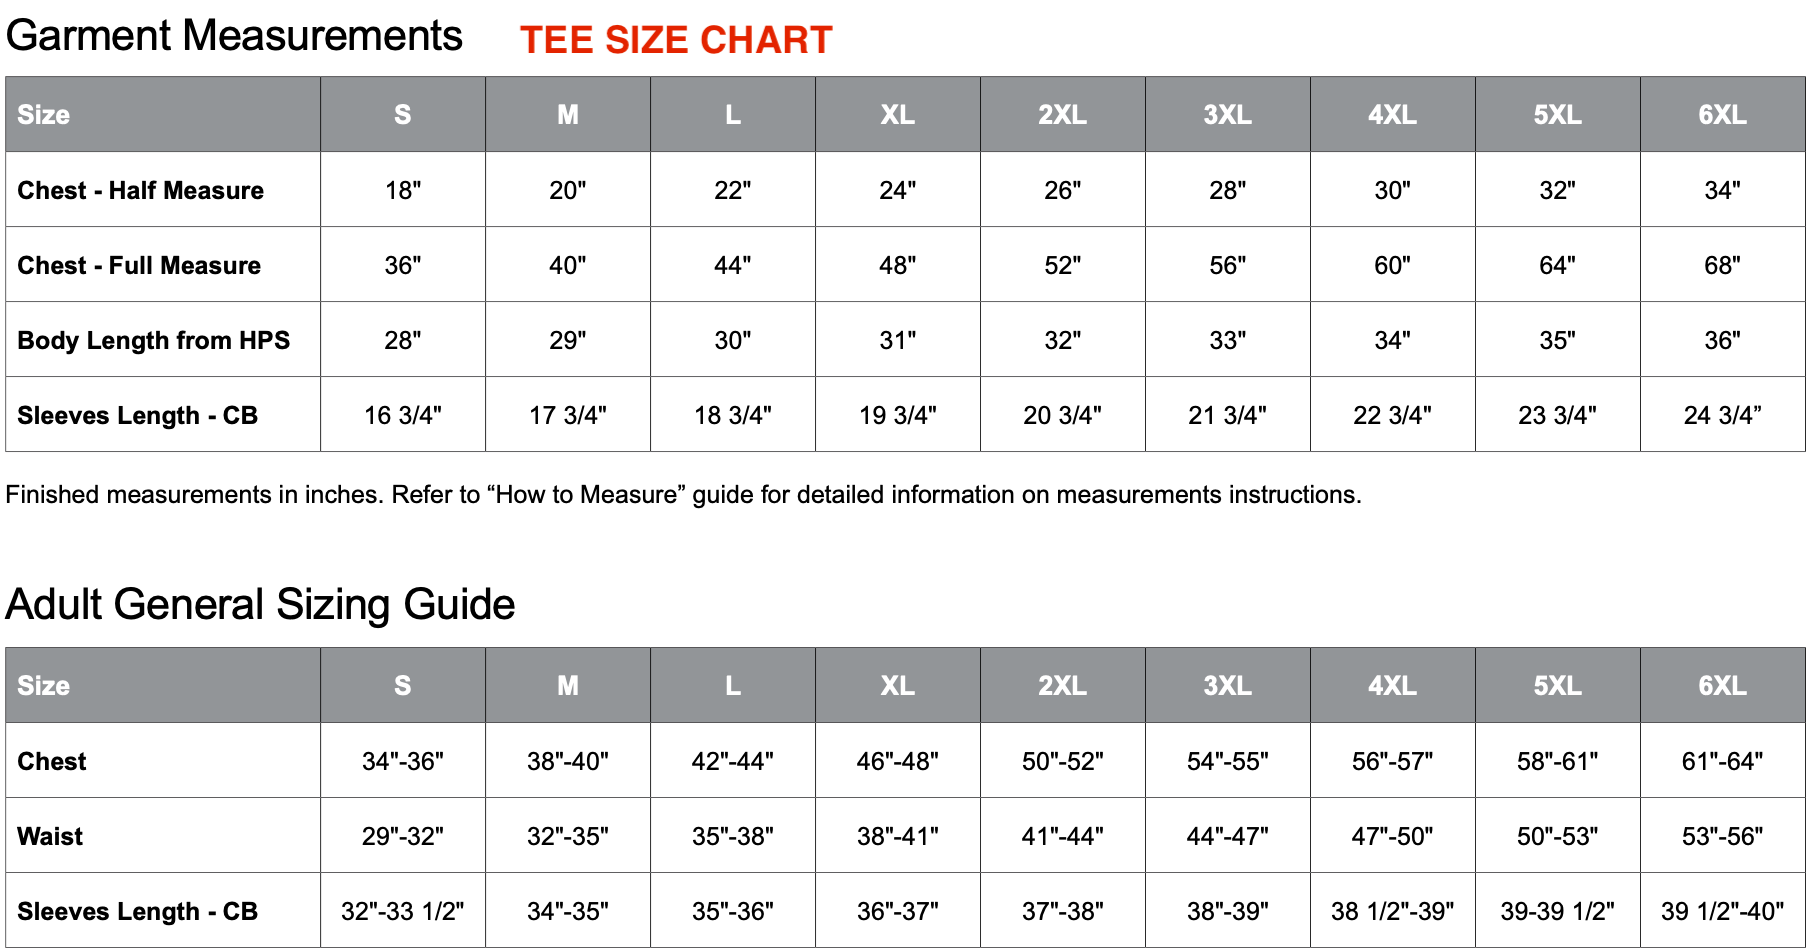Select the 48" full chest cell
Image resolution: width=1806 pixels, height=952 pixels.
[897, 265]
